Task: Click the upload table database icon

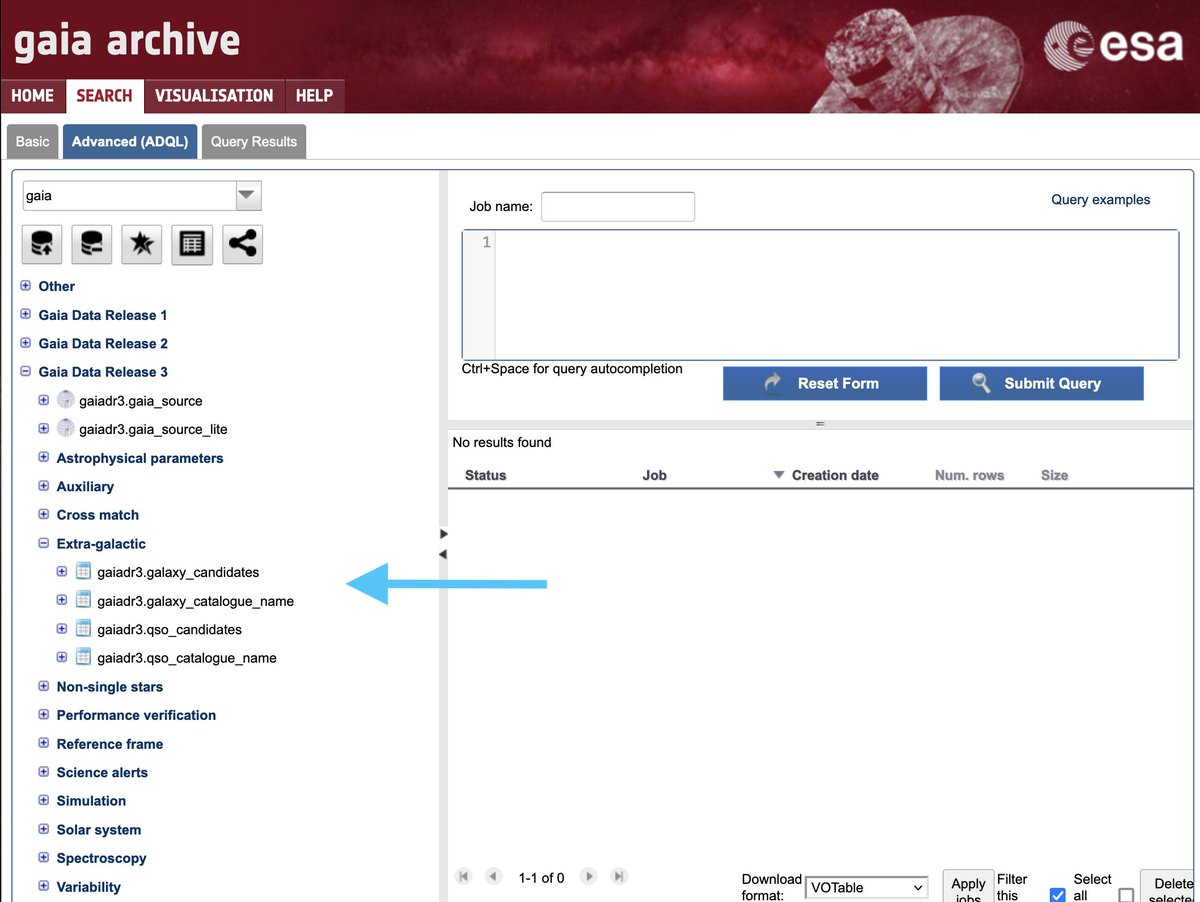Action: [42, 244]
